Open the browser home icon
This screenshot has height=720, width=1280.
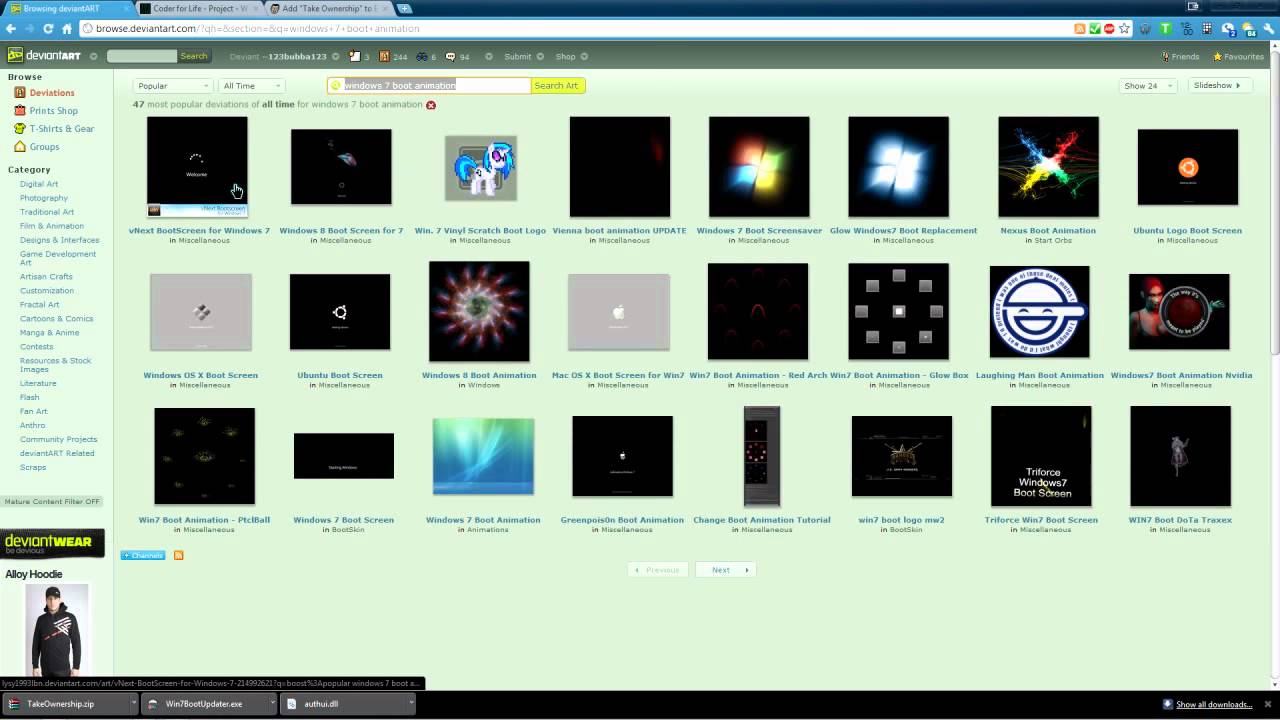[67, 28]
